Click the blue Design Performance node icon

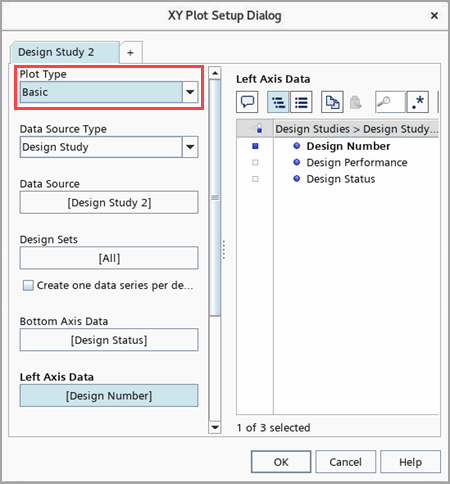(296, 162)
